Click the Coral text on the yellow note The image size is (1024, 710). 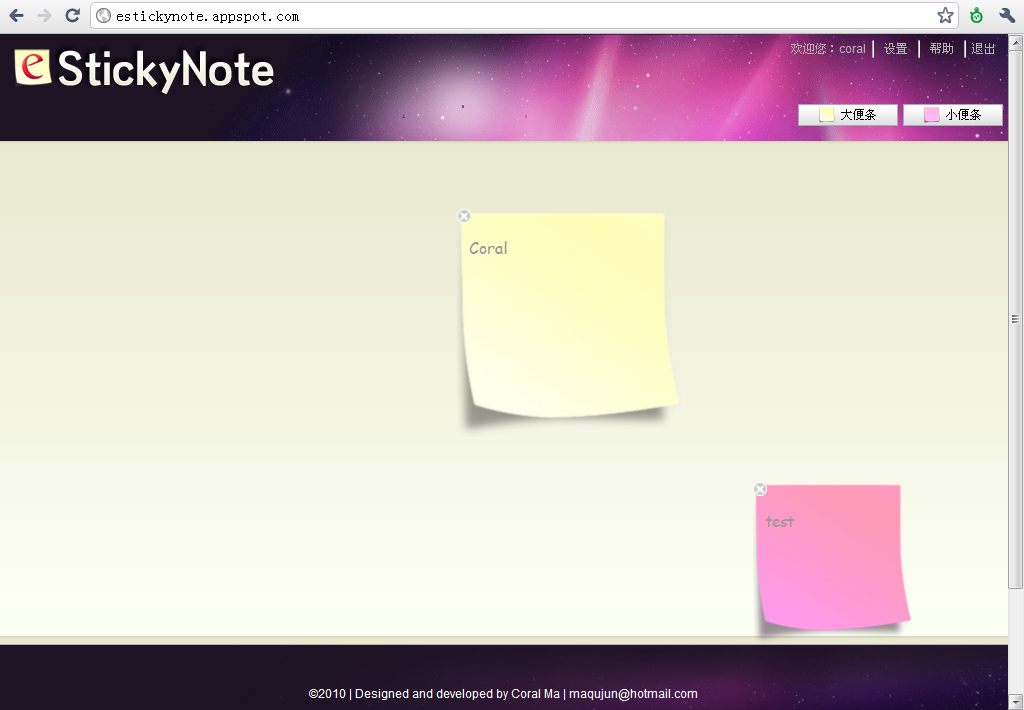coord(488,248)
